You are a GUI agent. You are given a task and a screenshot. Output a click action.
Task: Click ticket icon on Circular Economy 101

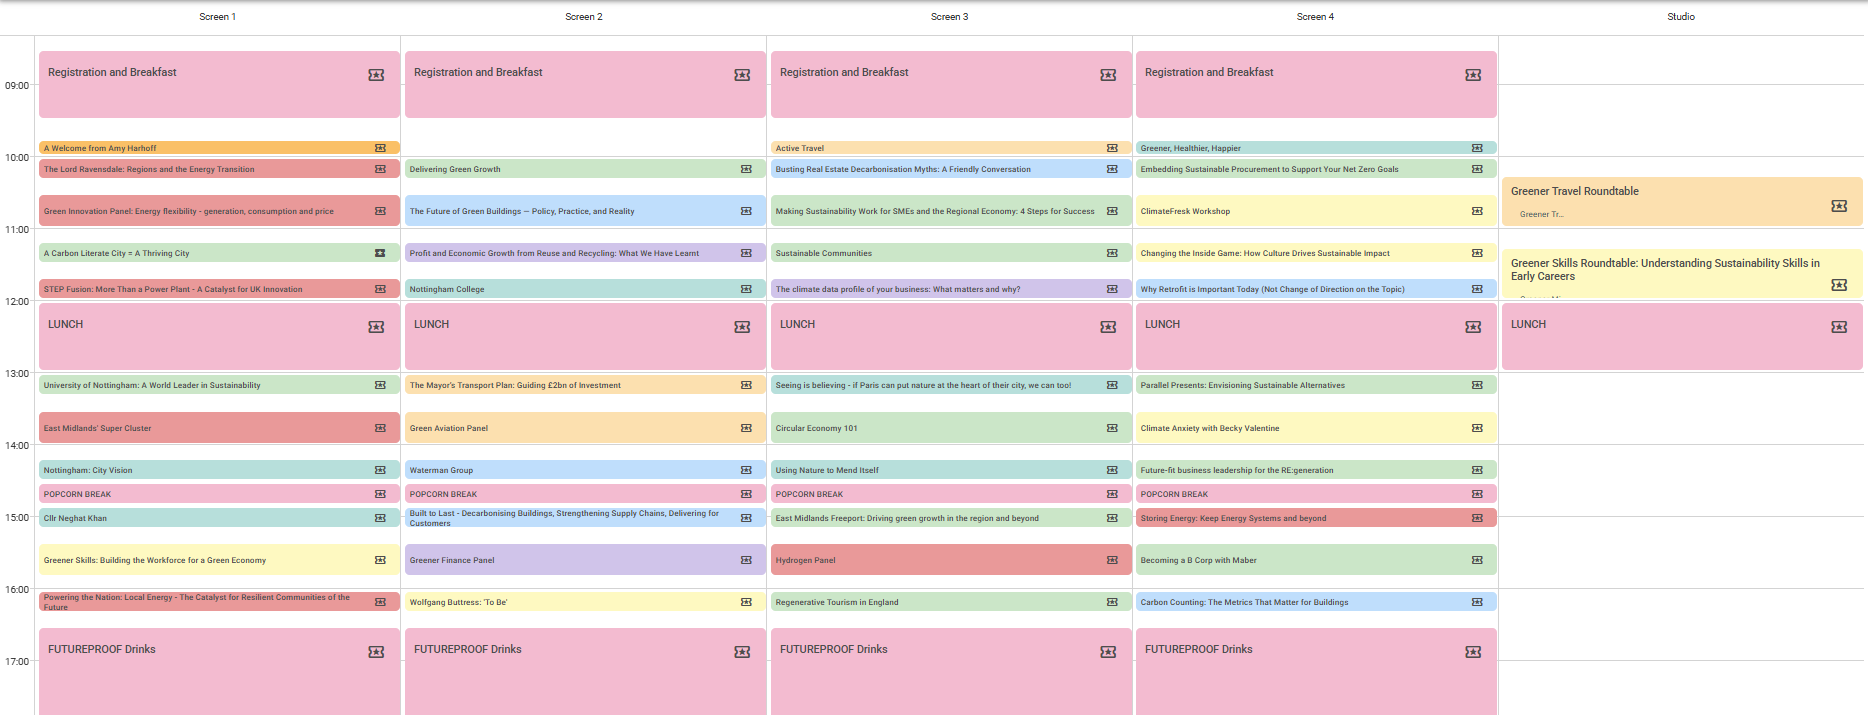coord(1112,428)
